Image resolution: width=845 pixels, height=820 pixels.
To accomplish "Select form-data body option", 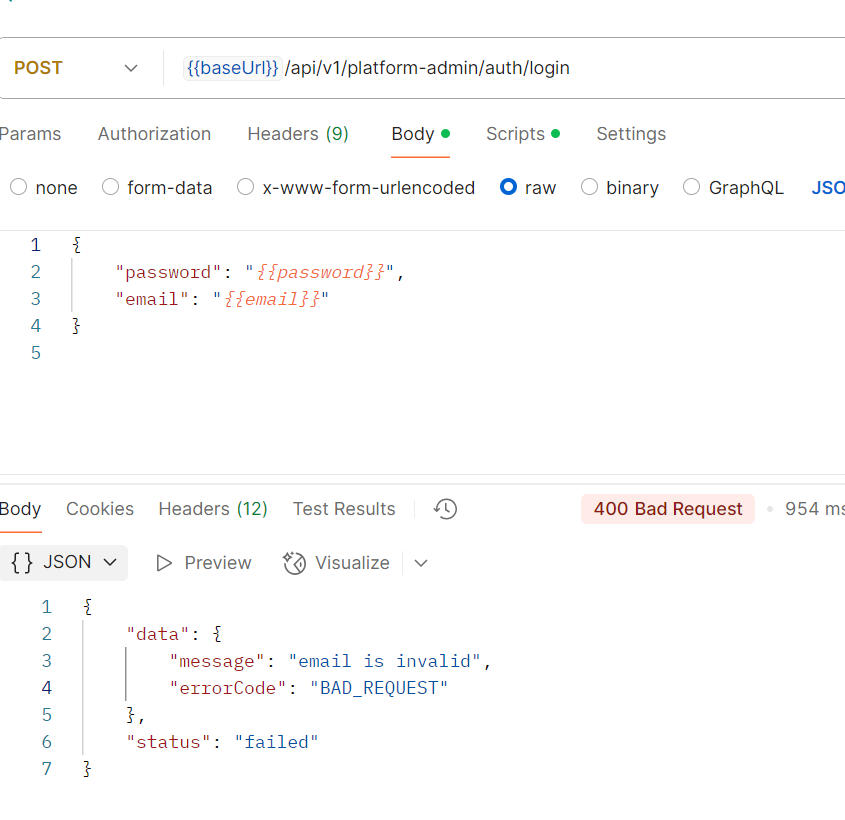I will click(x=111, y=187).
